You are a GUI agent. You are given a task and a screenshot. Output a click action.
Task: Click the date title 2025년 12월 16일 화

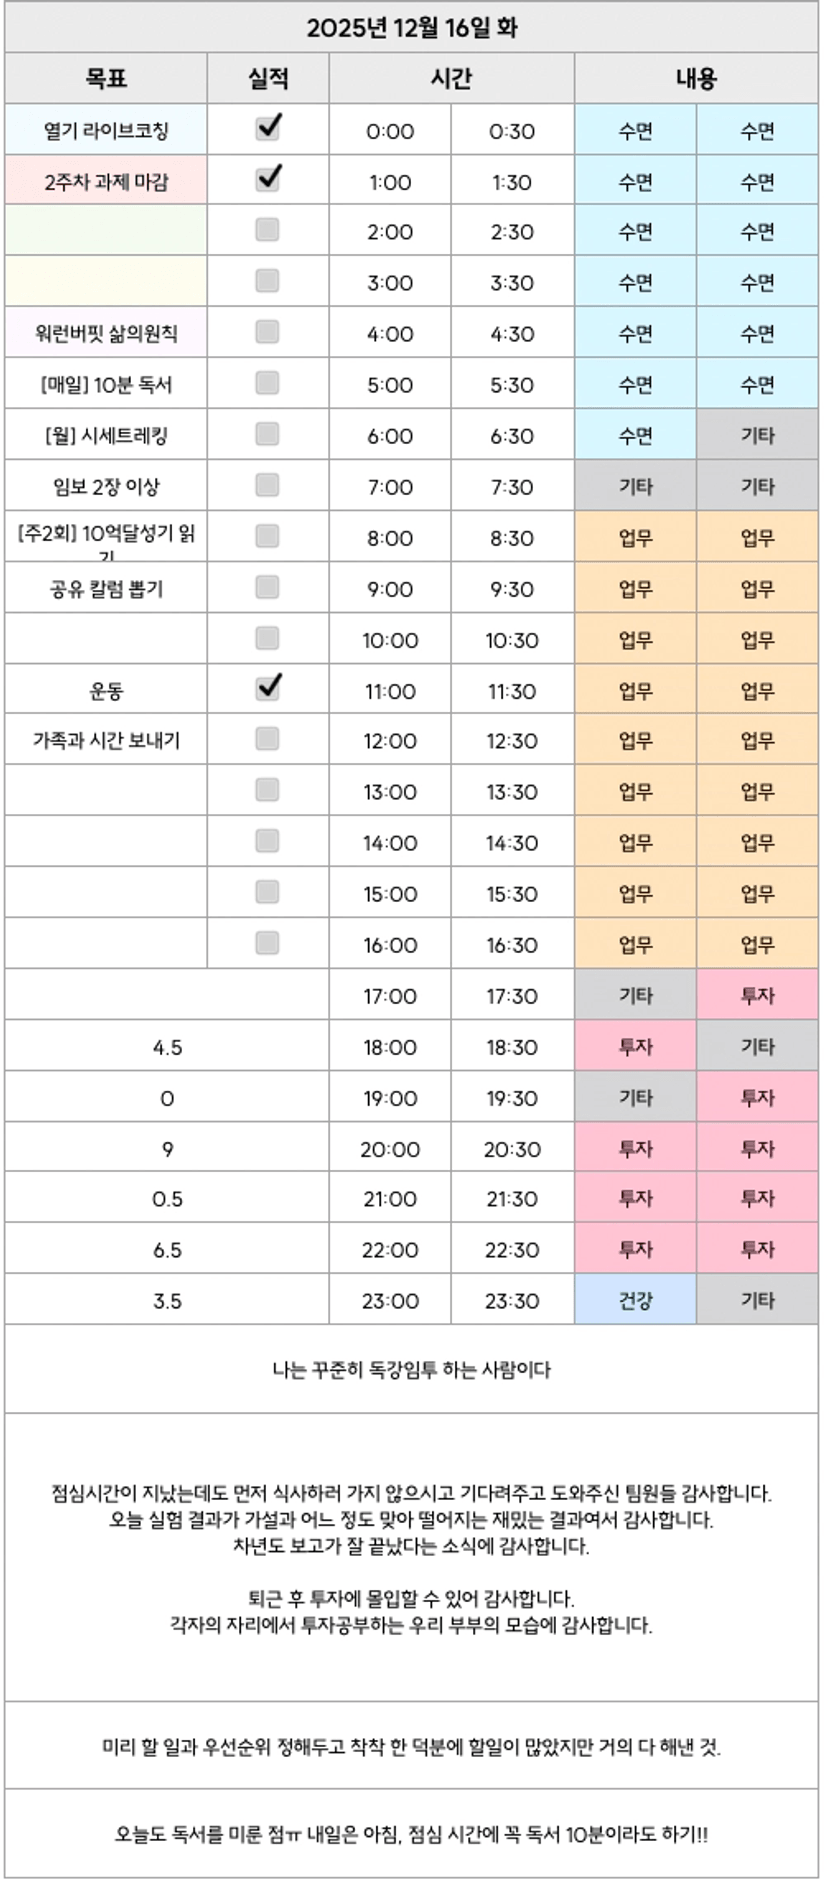[x=412, y=28]
